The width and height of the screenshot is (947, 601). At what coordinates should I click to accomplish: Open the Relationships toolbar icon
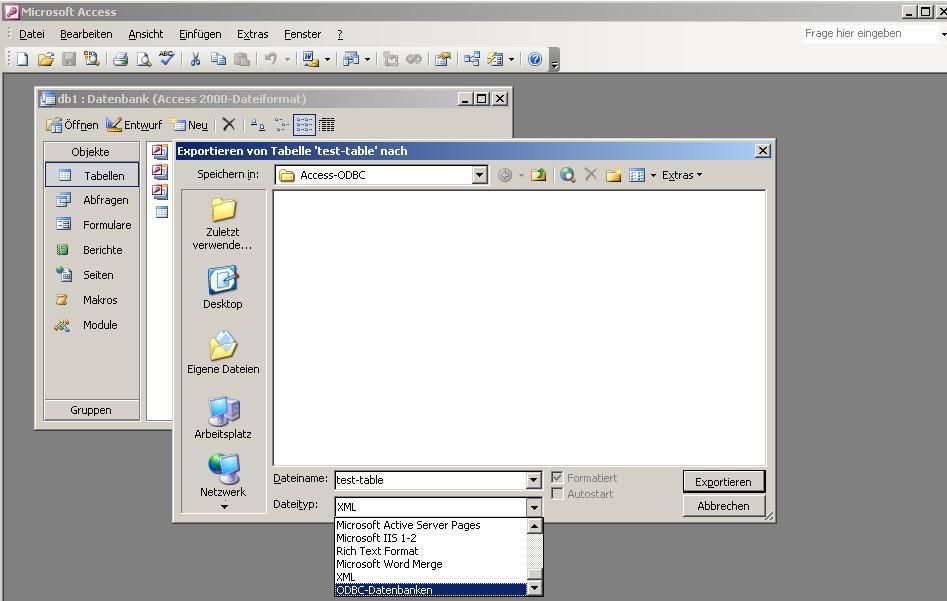coord(472,59)
